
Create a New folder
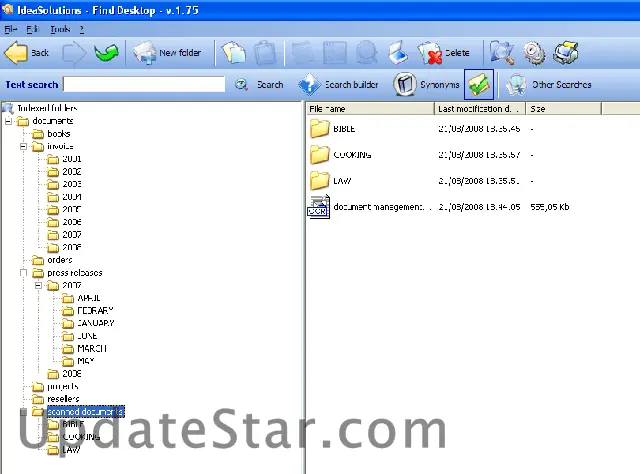tap(167, 53)
